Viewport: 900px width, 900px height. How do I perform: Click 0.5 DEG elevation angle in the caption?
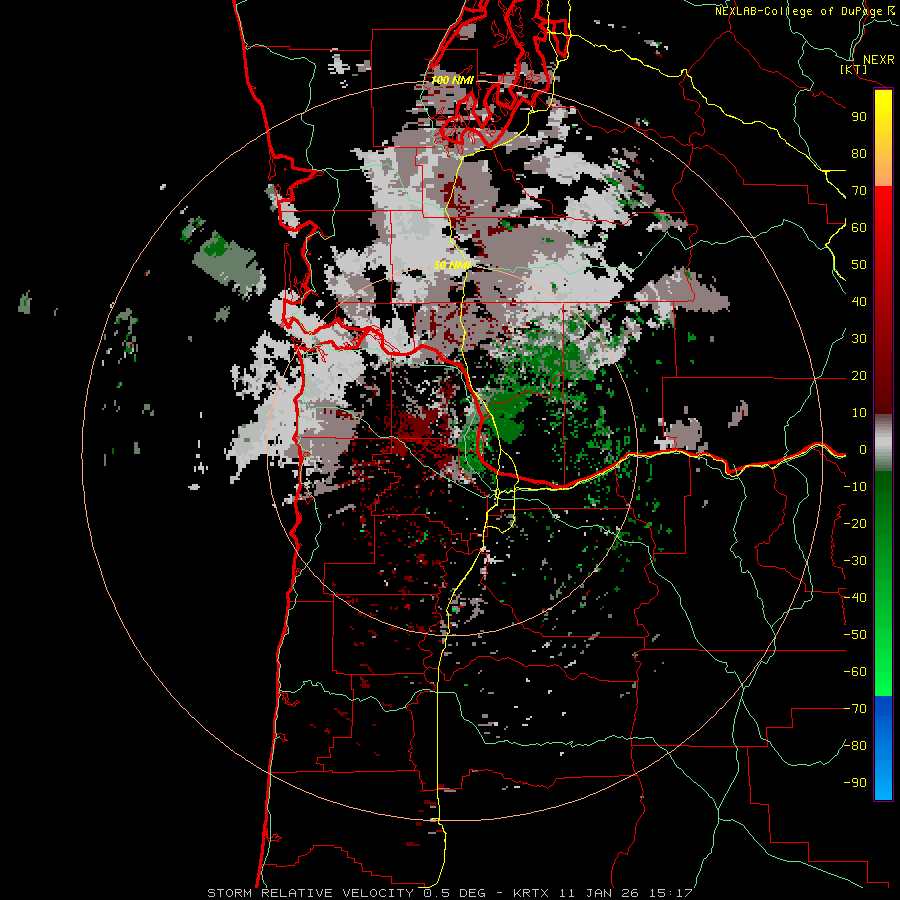pos(455,893)
